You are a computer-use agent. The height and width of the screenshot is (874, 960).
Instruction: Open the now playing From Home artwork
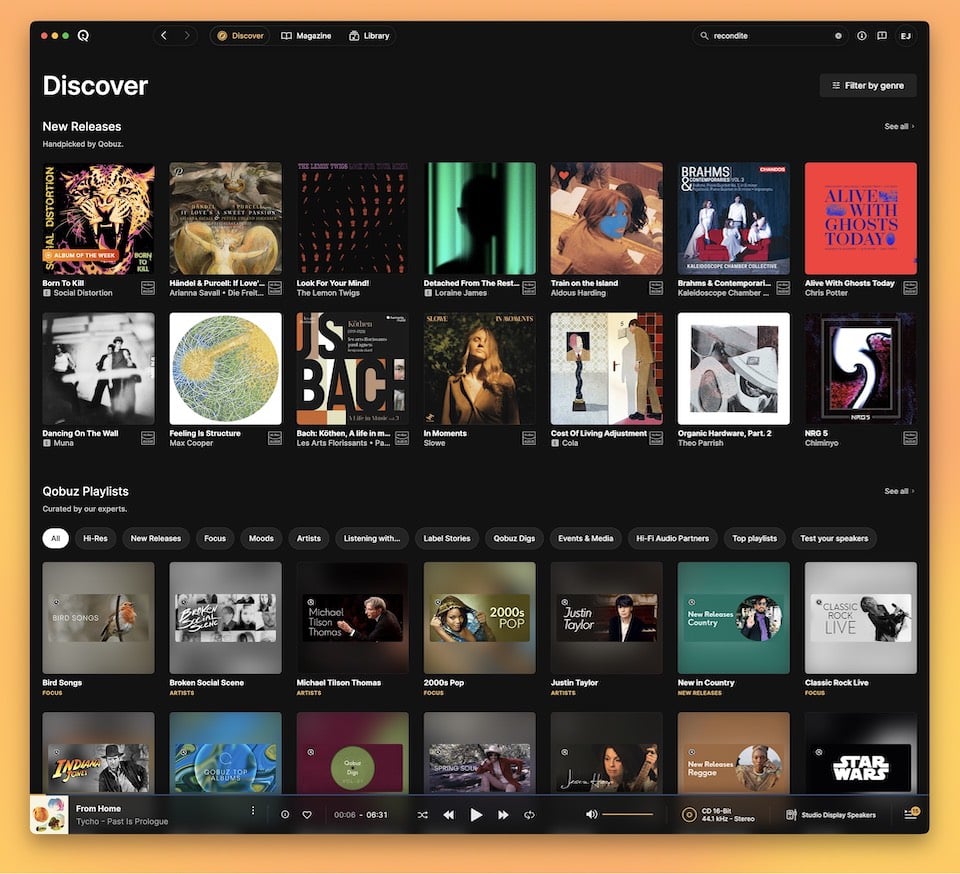(x=49, y=815)
